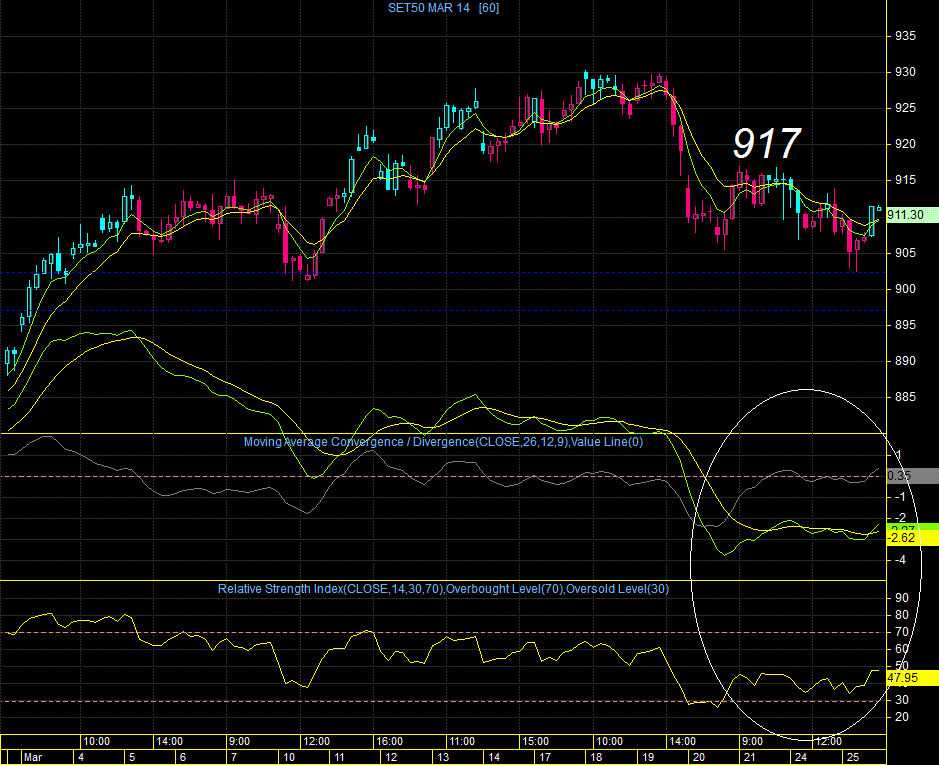The height and width of the screenshot is (765, 939).
Task: Click the 90 RSI axis label
Action: click(901, 598)
